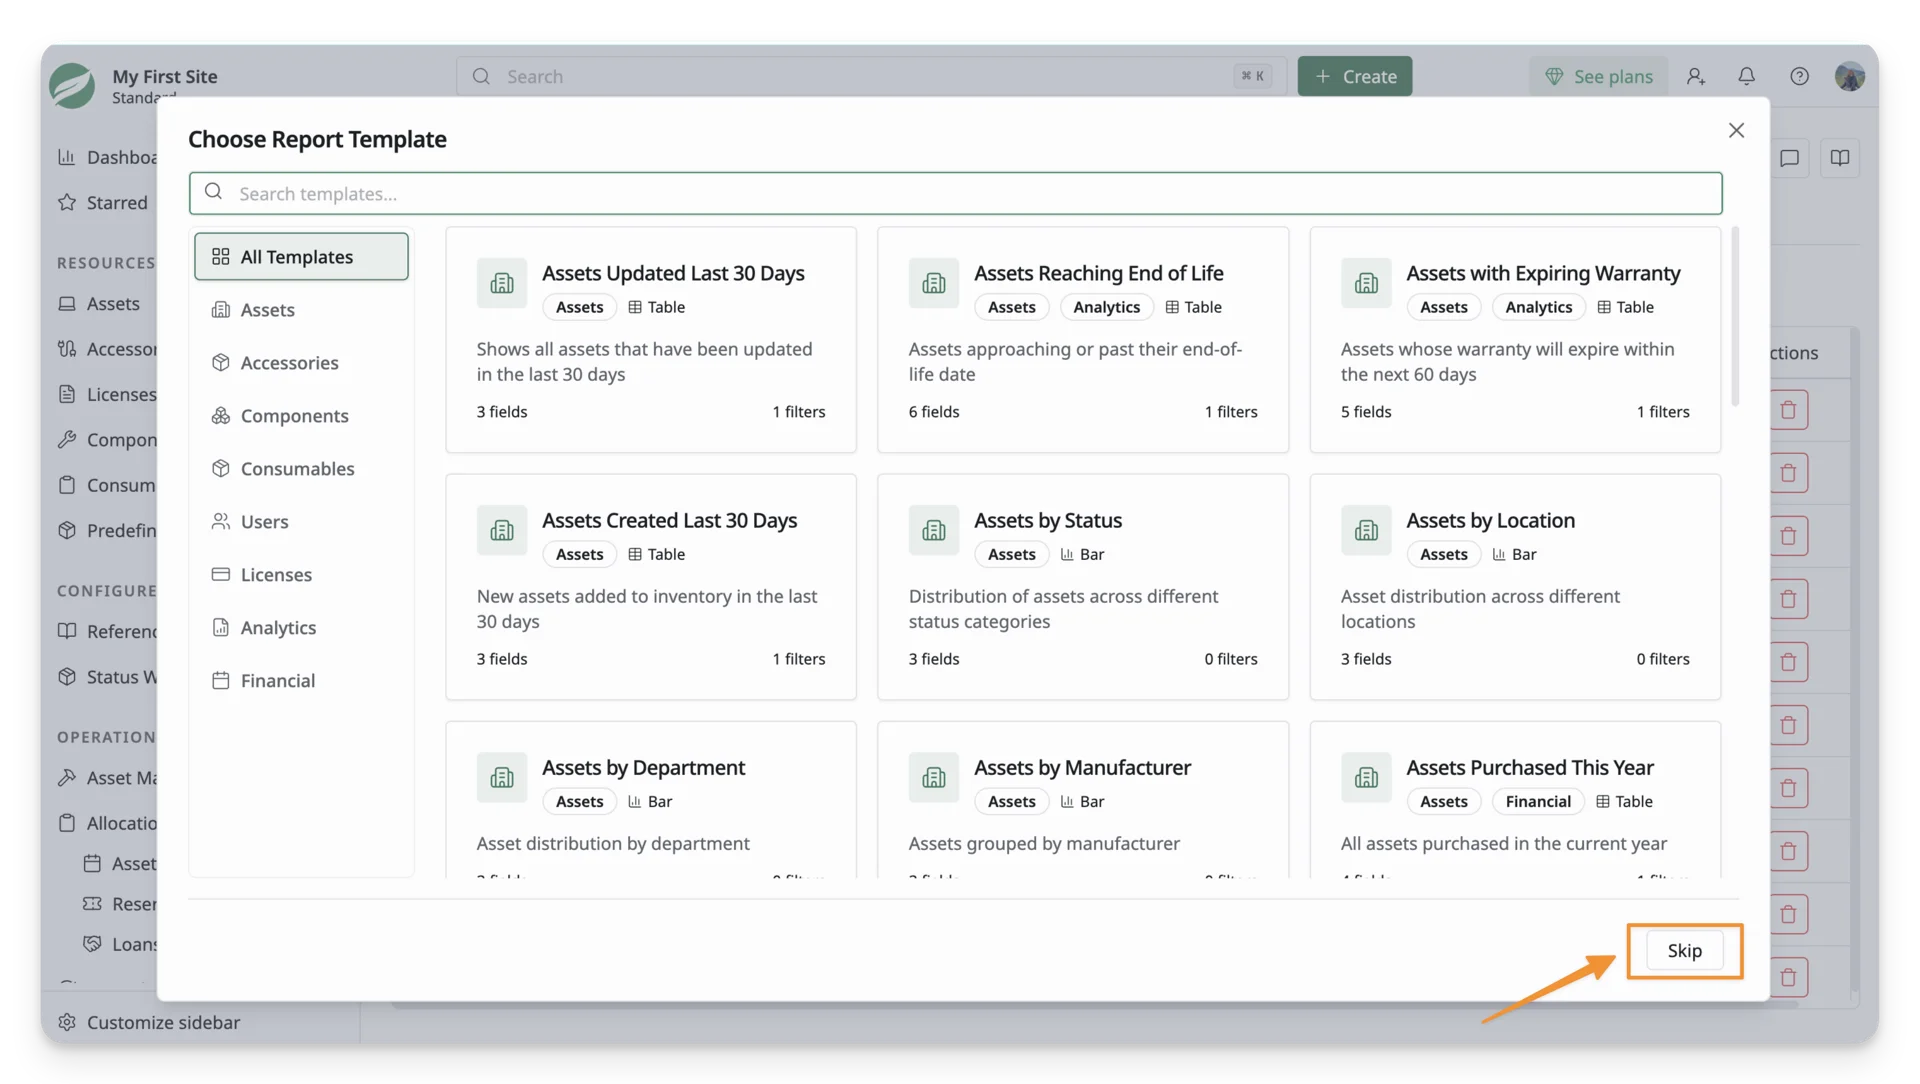Choose Assets by Manufacturer template

point(1083,800)
